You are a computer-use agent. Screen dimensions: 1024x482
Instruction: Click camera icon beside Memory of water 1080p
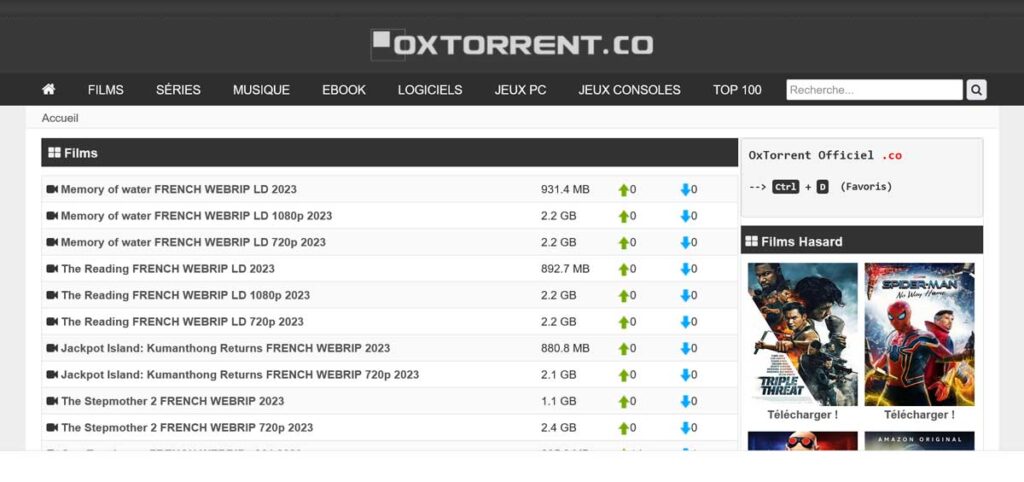point(52,216)
